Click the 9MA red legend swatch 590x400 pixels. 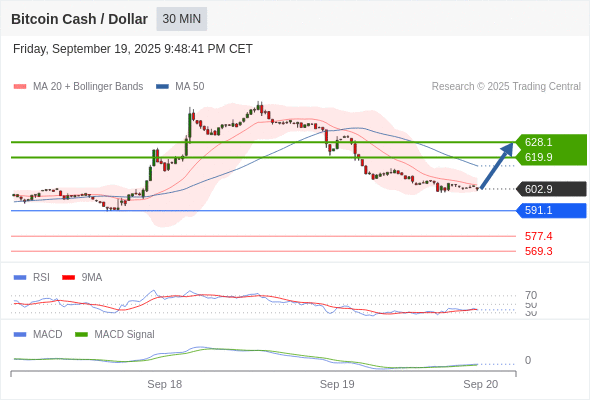point(68,278)
